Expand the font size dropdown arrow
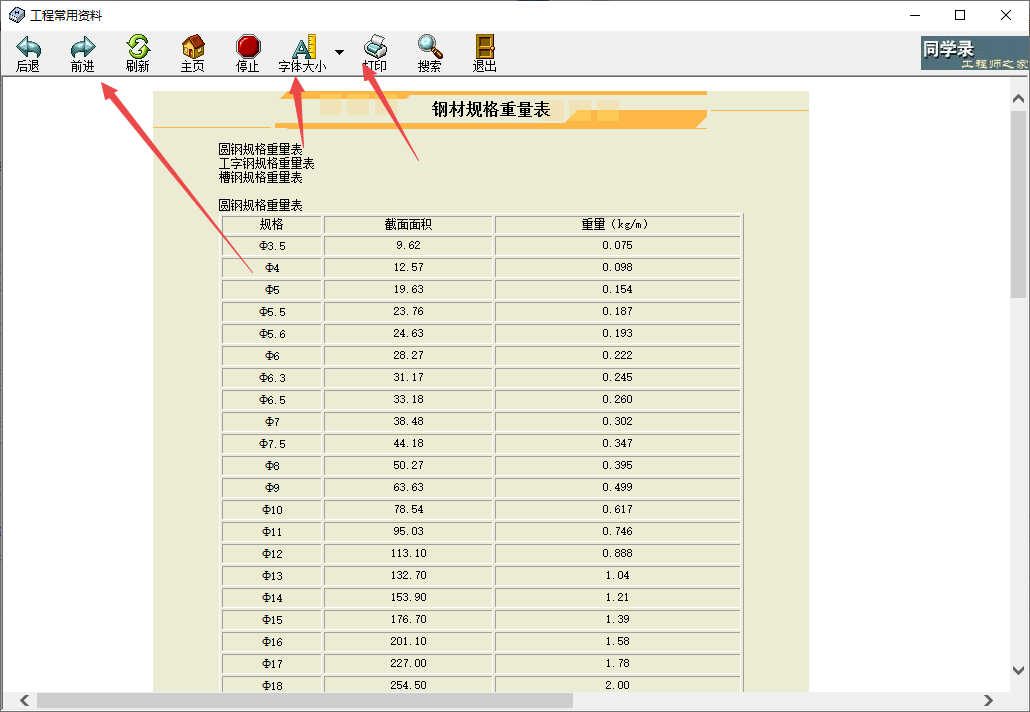The width and height of the screenshot is (1030, 712). click(x=339, y=52)
